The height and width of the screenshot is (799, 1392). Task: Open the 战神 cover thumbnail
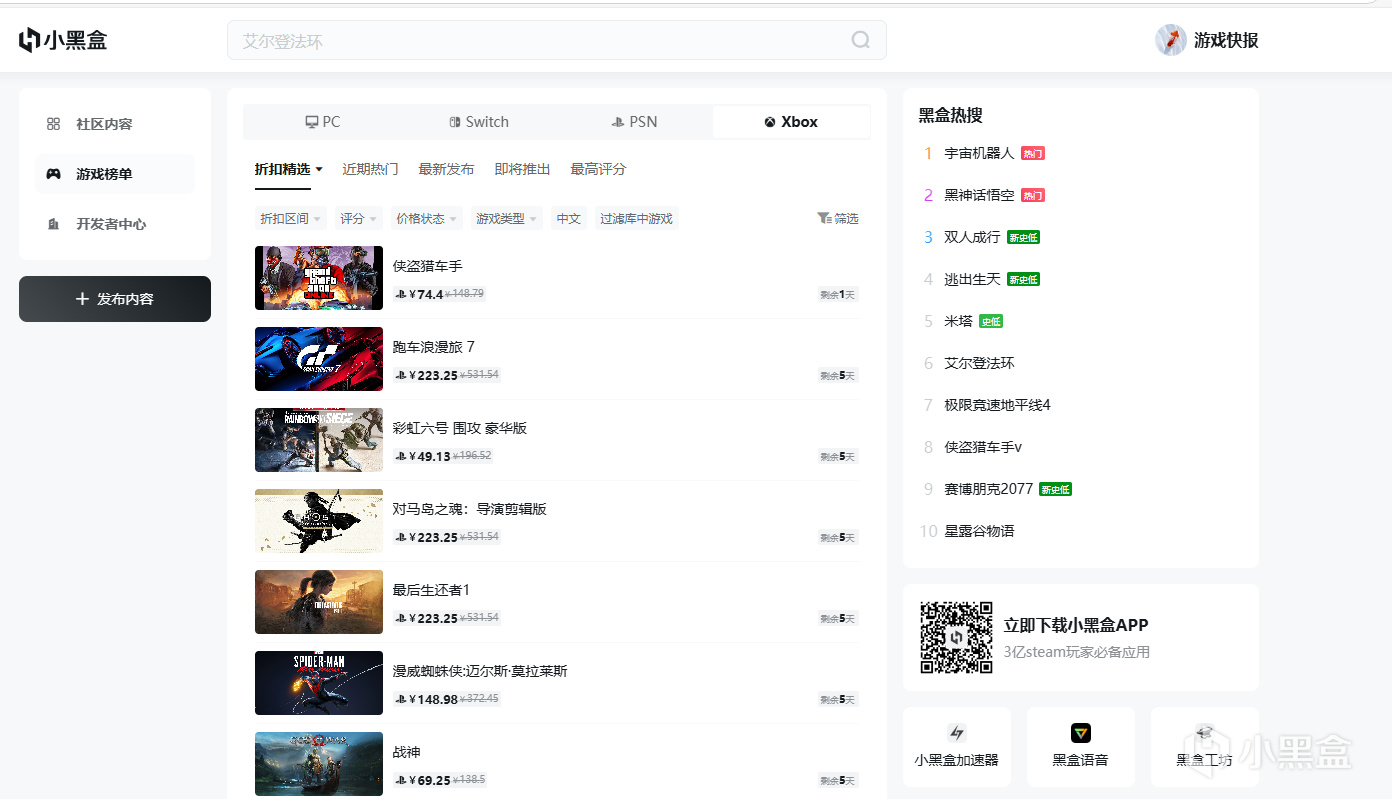(x=319, y=764)
